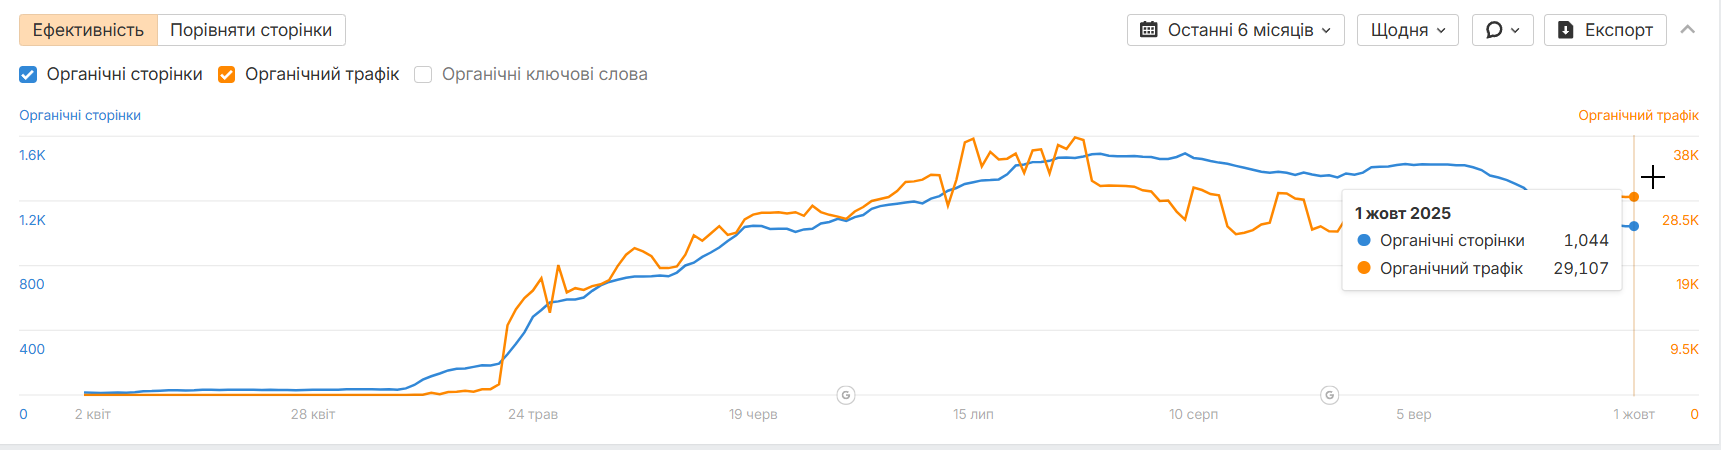1721x450 pixels.
Task: Click the blue dot in the tooltip legend
Action: coord(1364,240)
